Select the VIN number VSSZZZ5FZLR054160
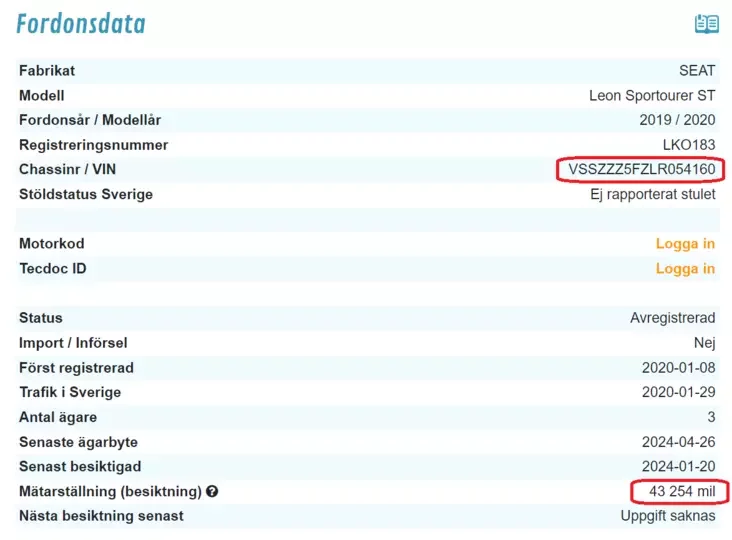This screenshot has width=732, height=540. pos(641,170)
